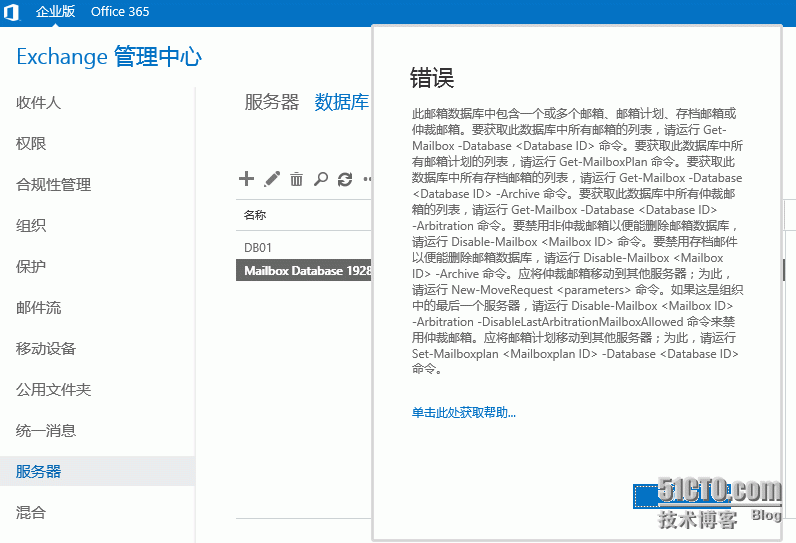
Task: Select the Mailbox Database 1928 row
Action: point(304,270)
